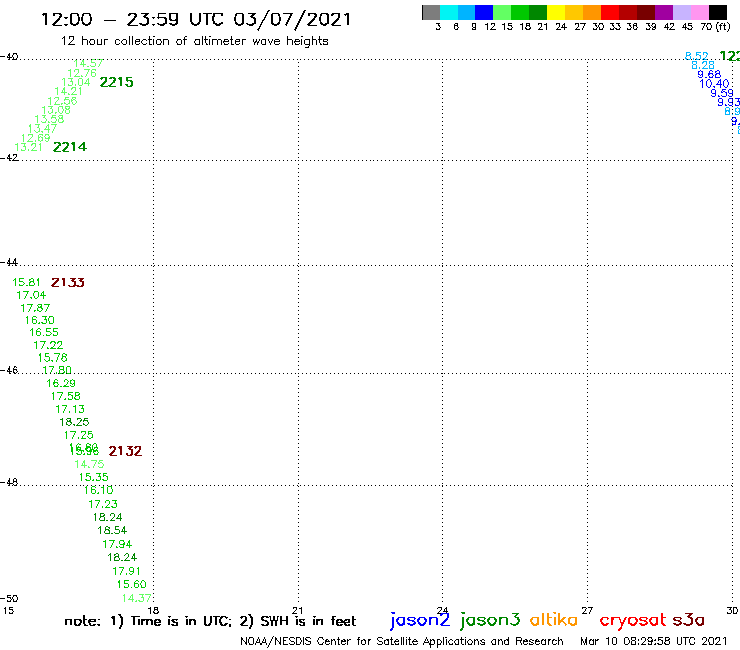740x650 pixels.
Task: Click the '70 (ft)' legend unit label
Action: pyautogui.click(x=715, y=26)
